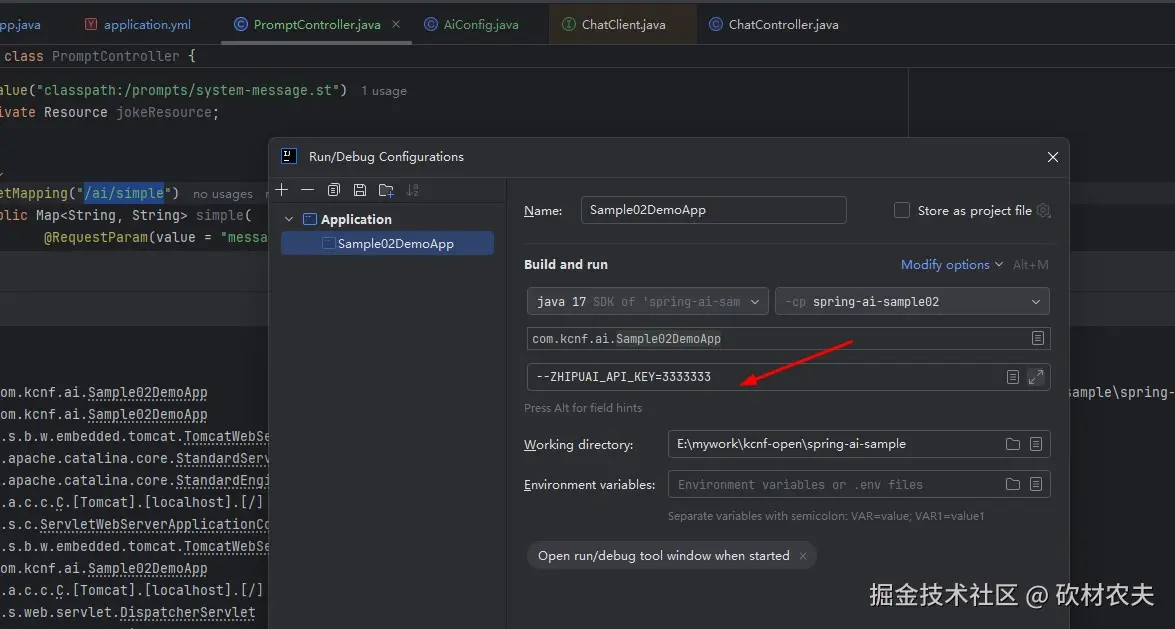The height and width of the screenshot is (629, 1175).
Task: Open gear settings beside Store as project file
Action: click(1043, 211)
